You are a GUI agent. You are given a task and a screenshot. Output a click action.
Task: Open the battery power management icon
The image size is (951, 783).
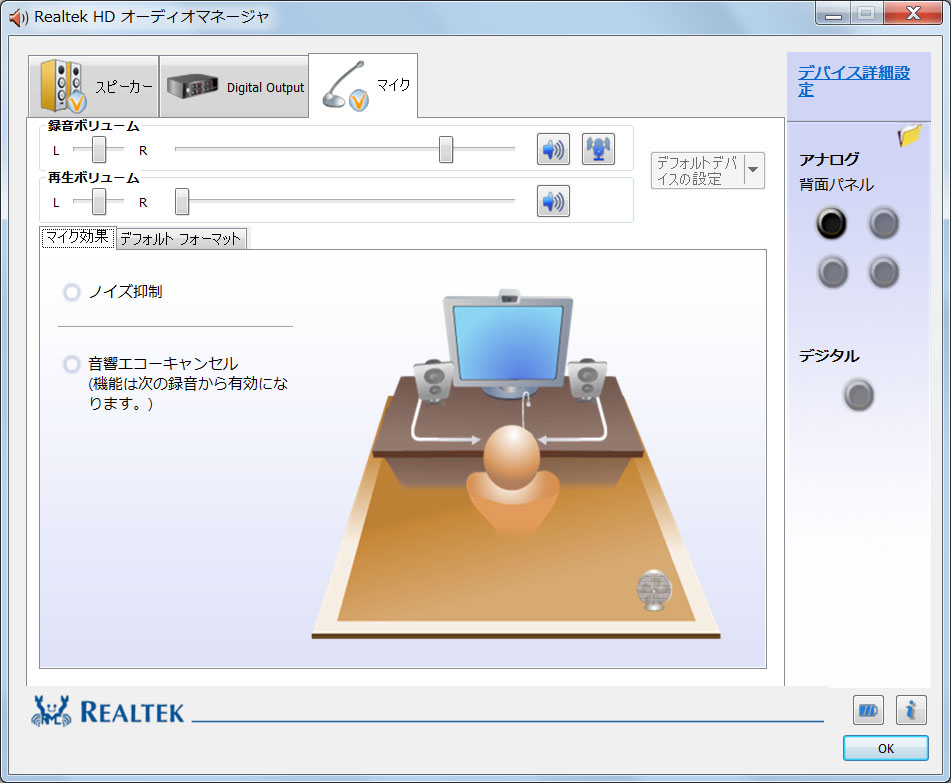(868, 710)
